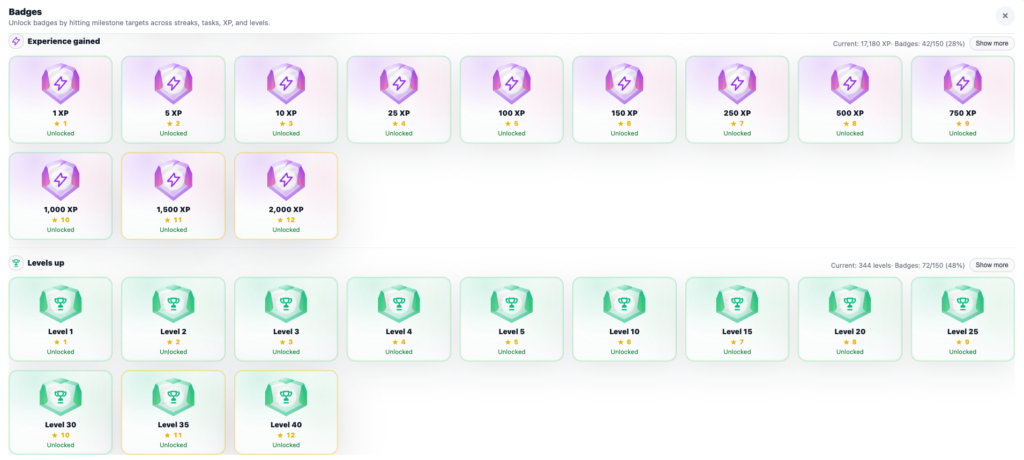Click the Level 1 trophy badge icon
1024x460 pixels.
tap(60, 302)
